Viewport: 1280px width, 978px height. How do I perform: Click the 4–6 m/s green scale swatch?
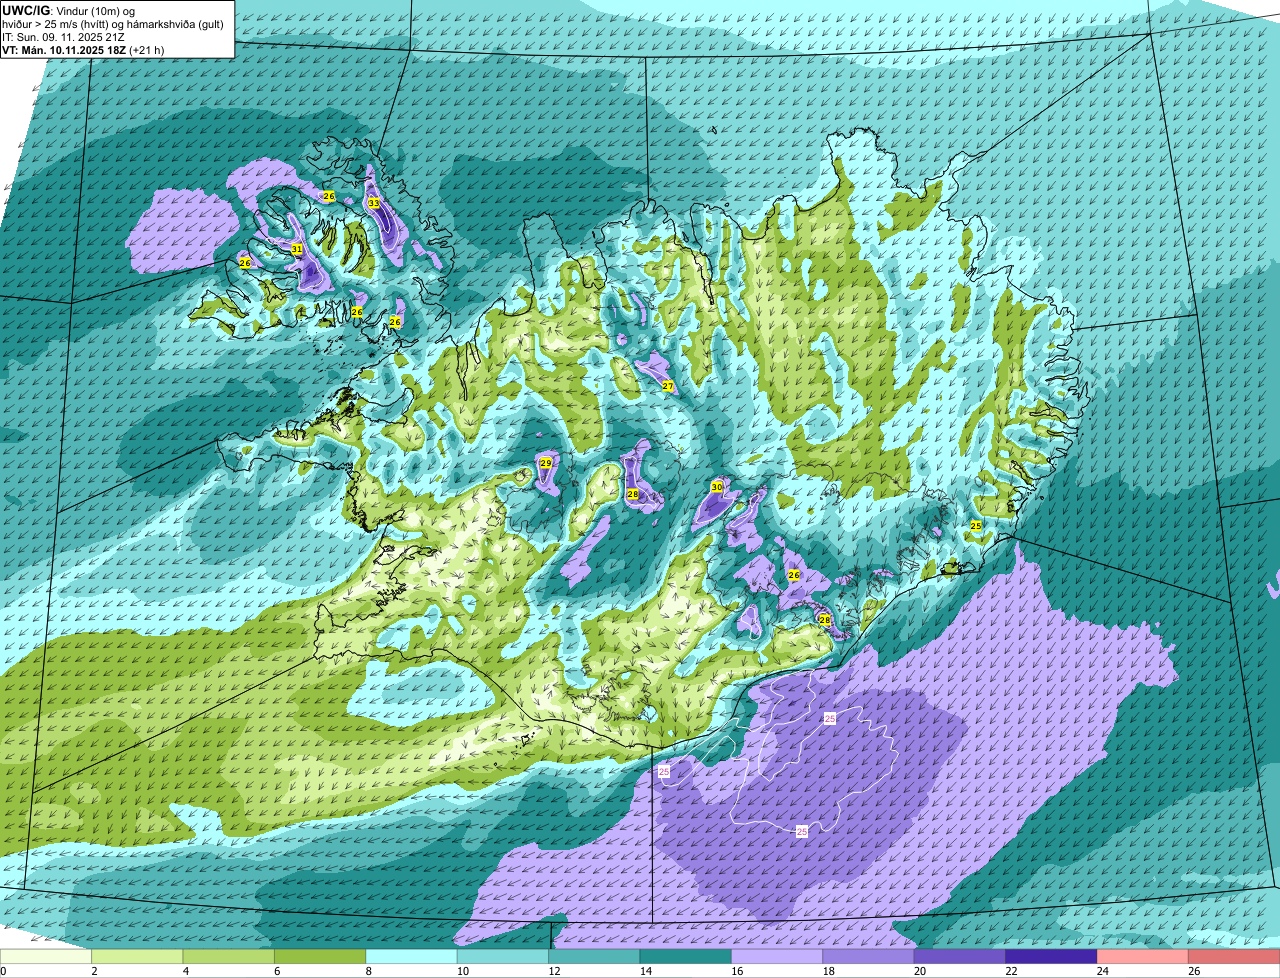(229, 957)
